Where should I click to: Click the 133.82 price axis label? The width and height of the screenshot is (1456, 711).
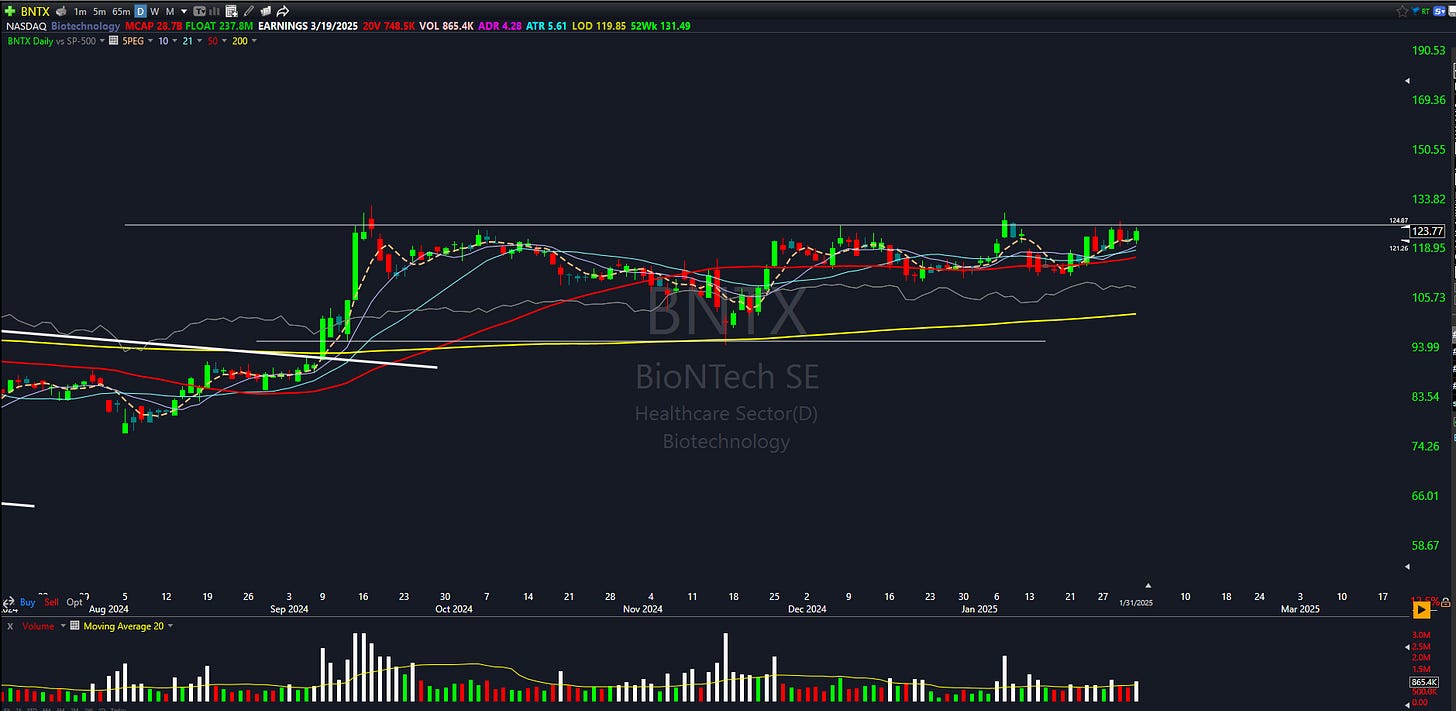tap(1427, 199)
